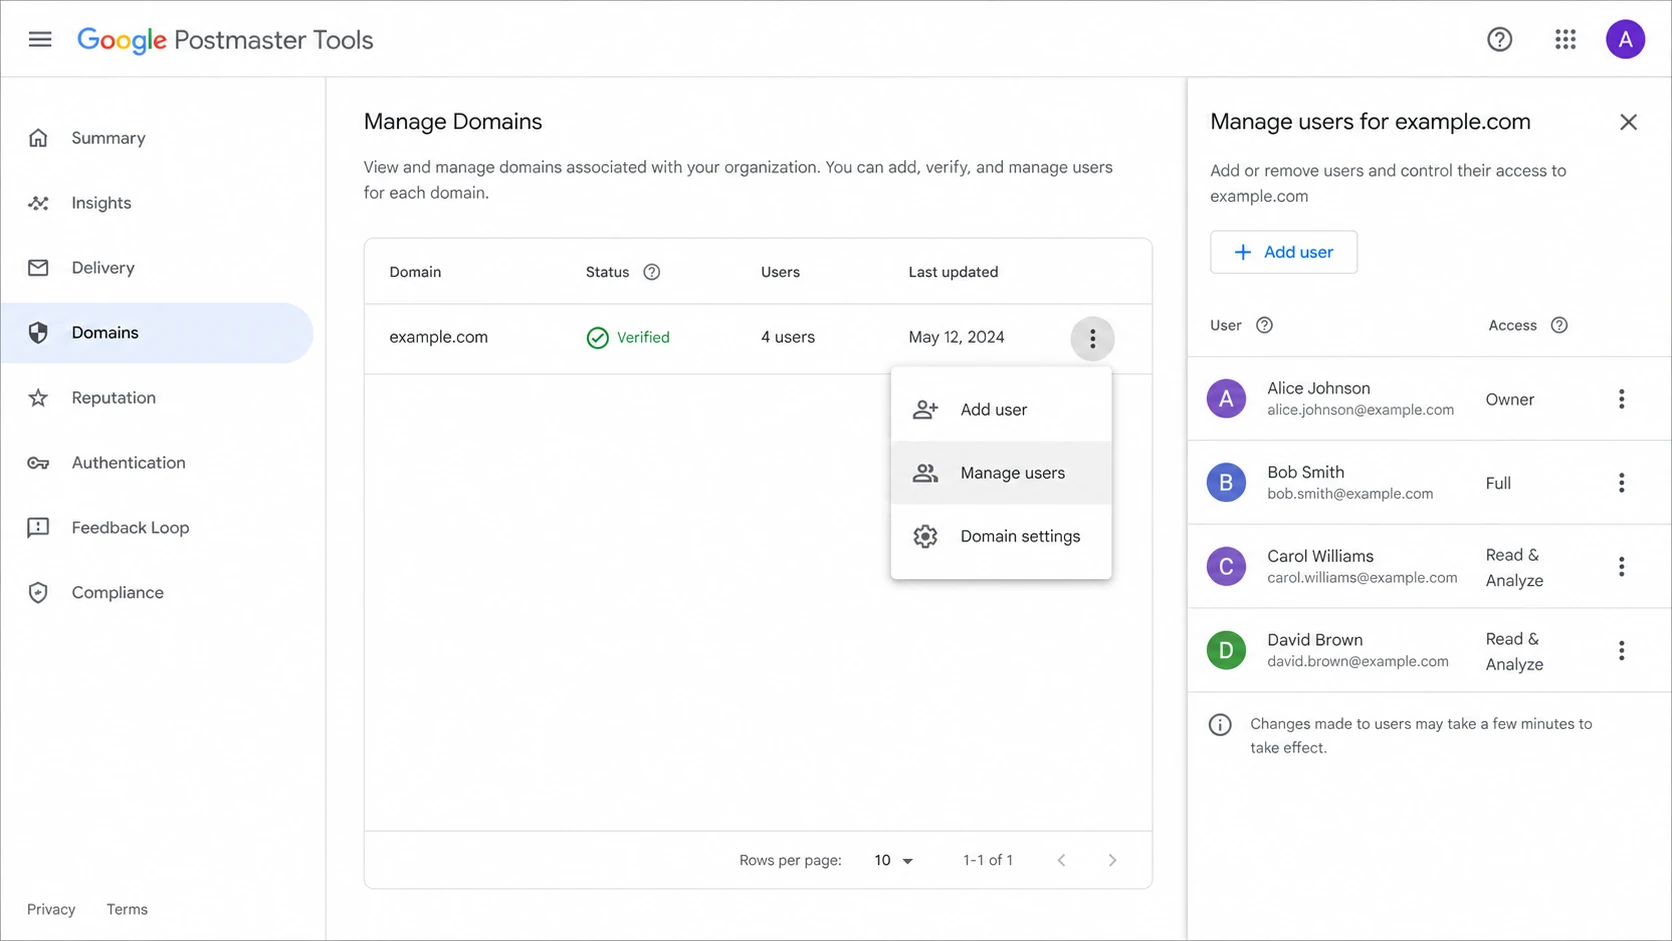Navigate to Delivery in sidebar
Viewport: 1672px width, 941px height.
tap(157, 268)
